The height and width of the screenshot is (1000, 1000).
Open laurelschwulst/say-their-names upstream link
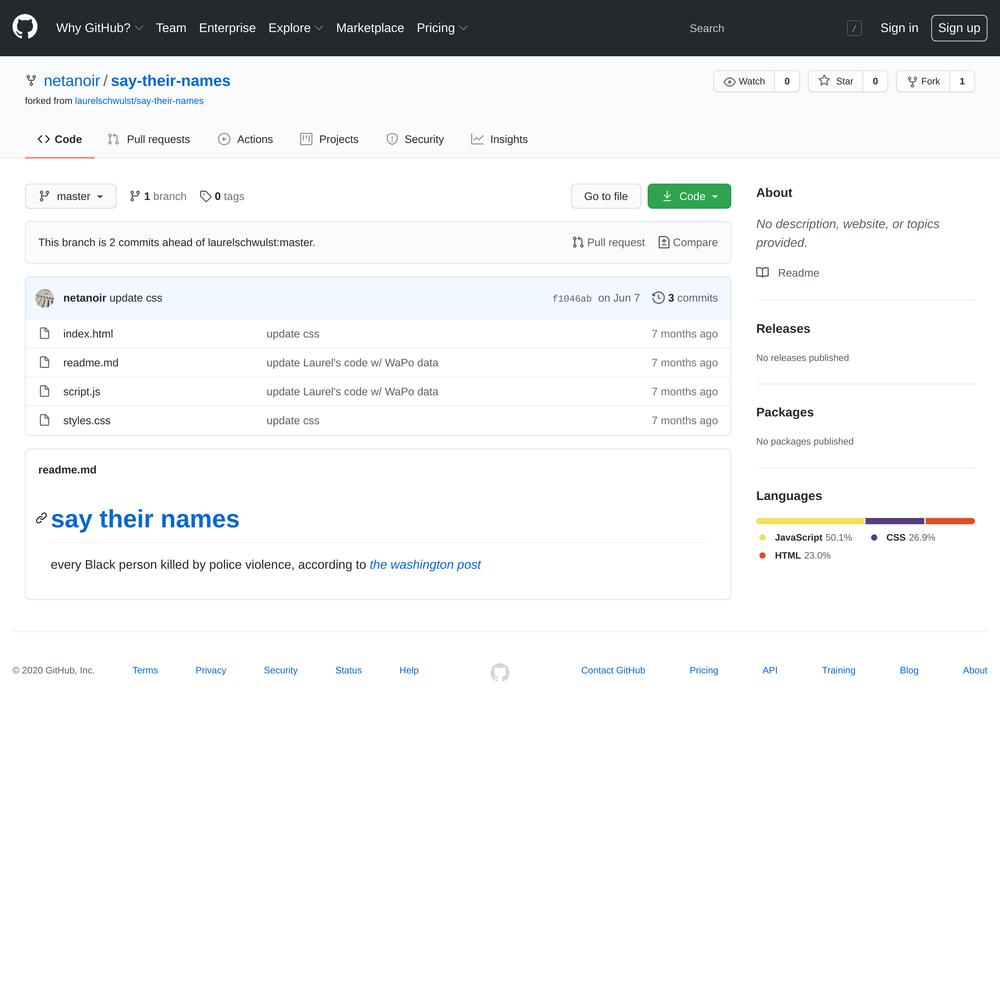tap(139, 101)
